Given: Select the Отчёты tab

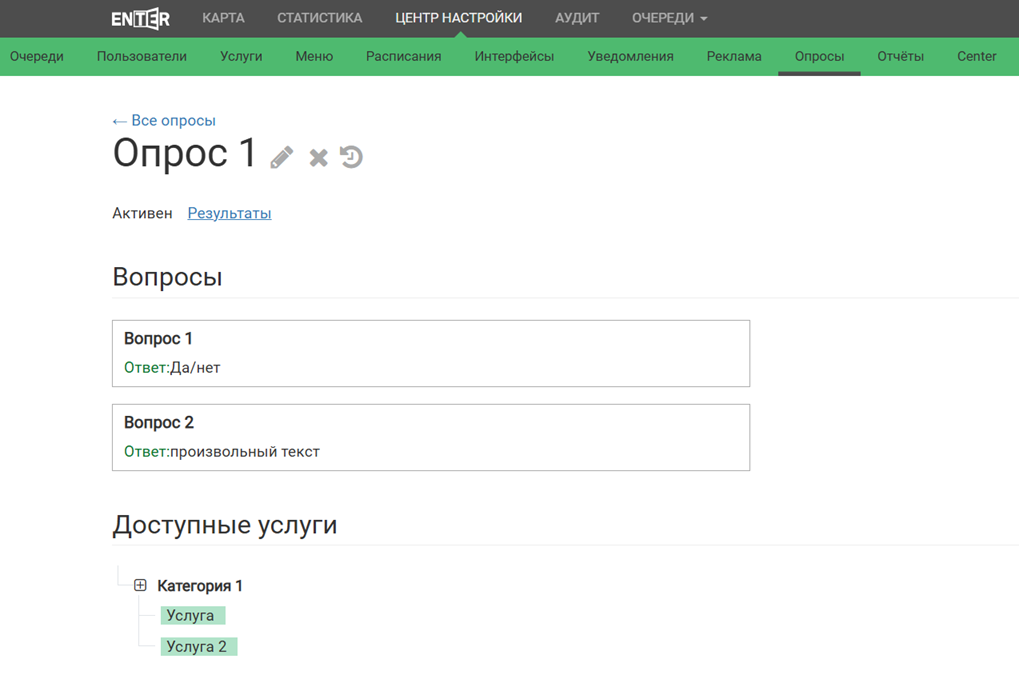Looking at the screenshot, I should [900, 56].
